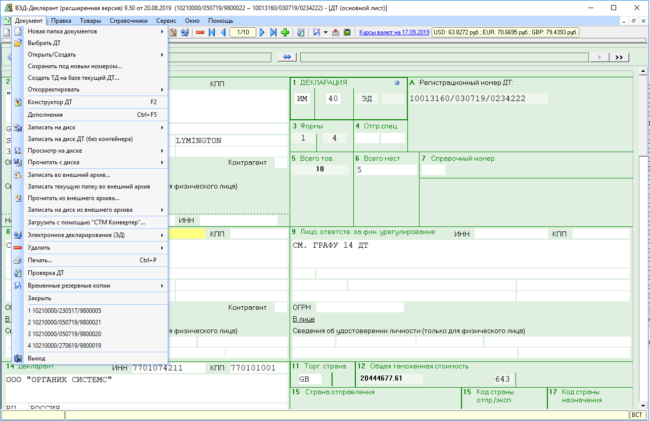The height and width of the screenshot is (421, 650).
Task: Choose Удалить with the red icon
Action: pos(38,246)
